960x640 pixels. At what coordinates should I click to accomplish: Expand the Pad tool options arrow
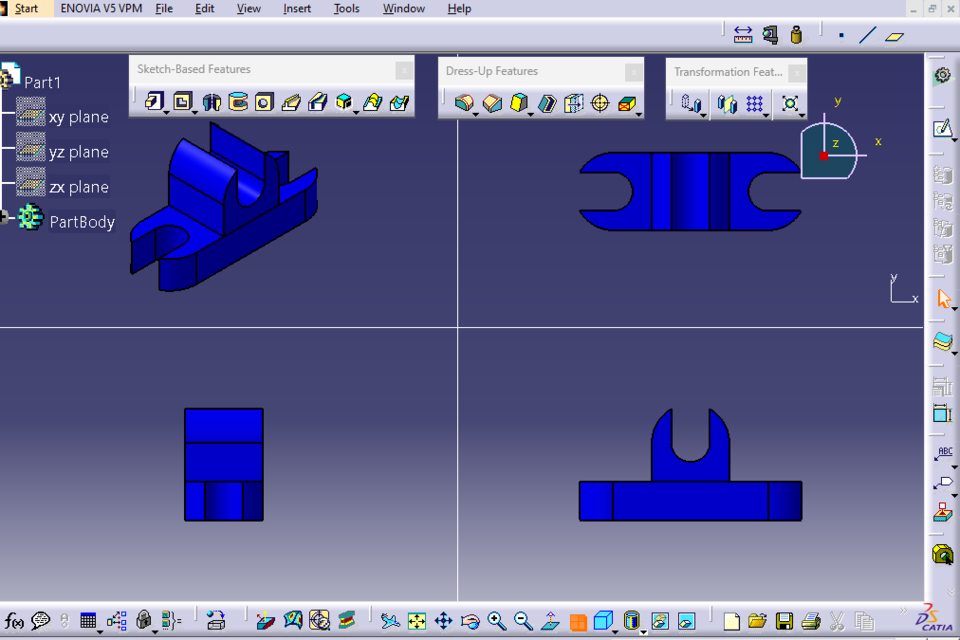point(165,112)
